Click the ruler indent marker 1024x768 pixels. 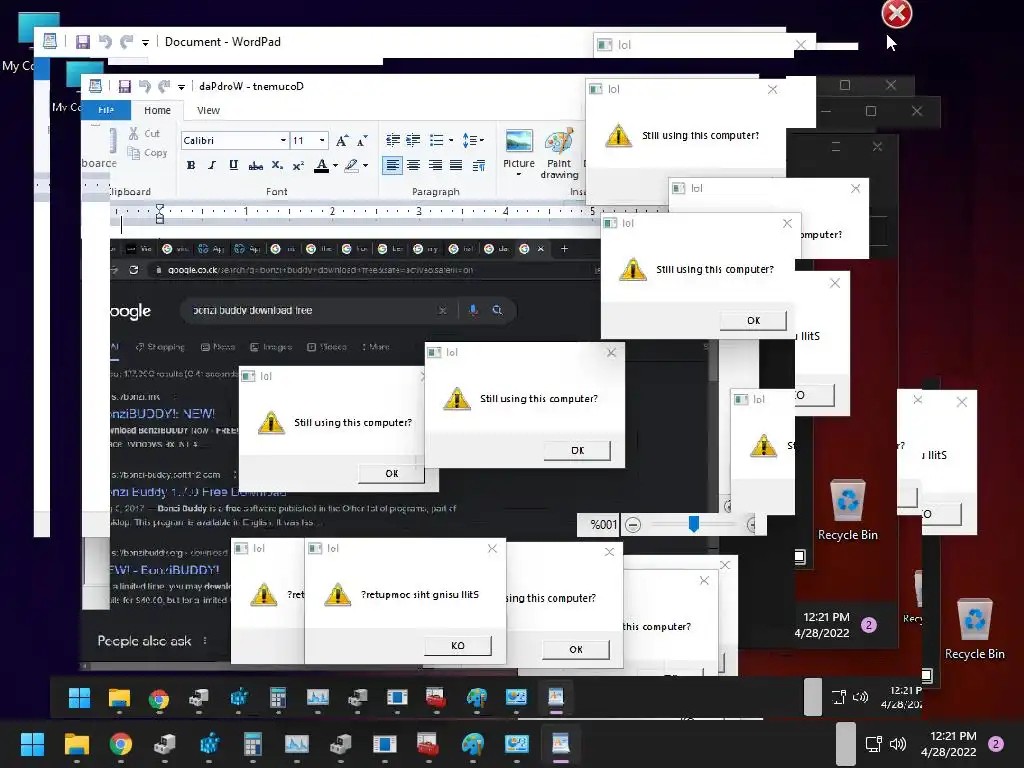[x=159, y=214]
